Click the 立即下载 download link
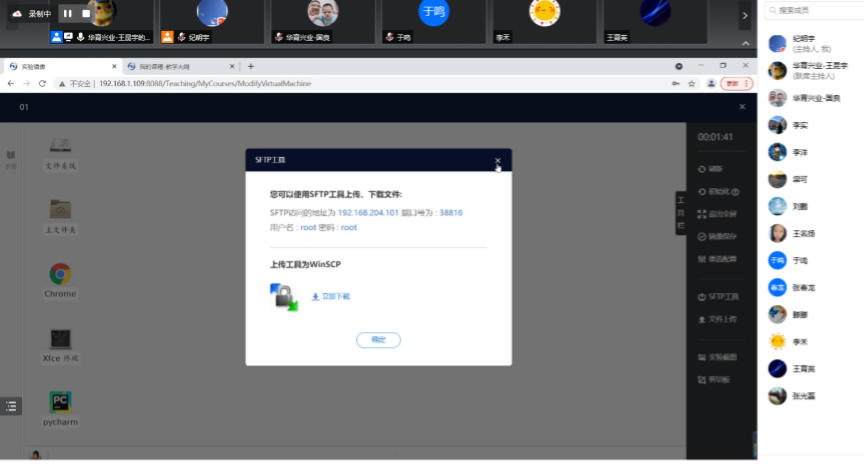The height and width of the screenshot is (464, 867). pyautogui.click(x=331, y=297)
